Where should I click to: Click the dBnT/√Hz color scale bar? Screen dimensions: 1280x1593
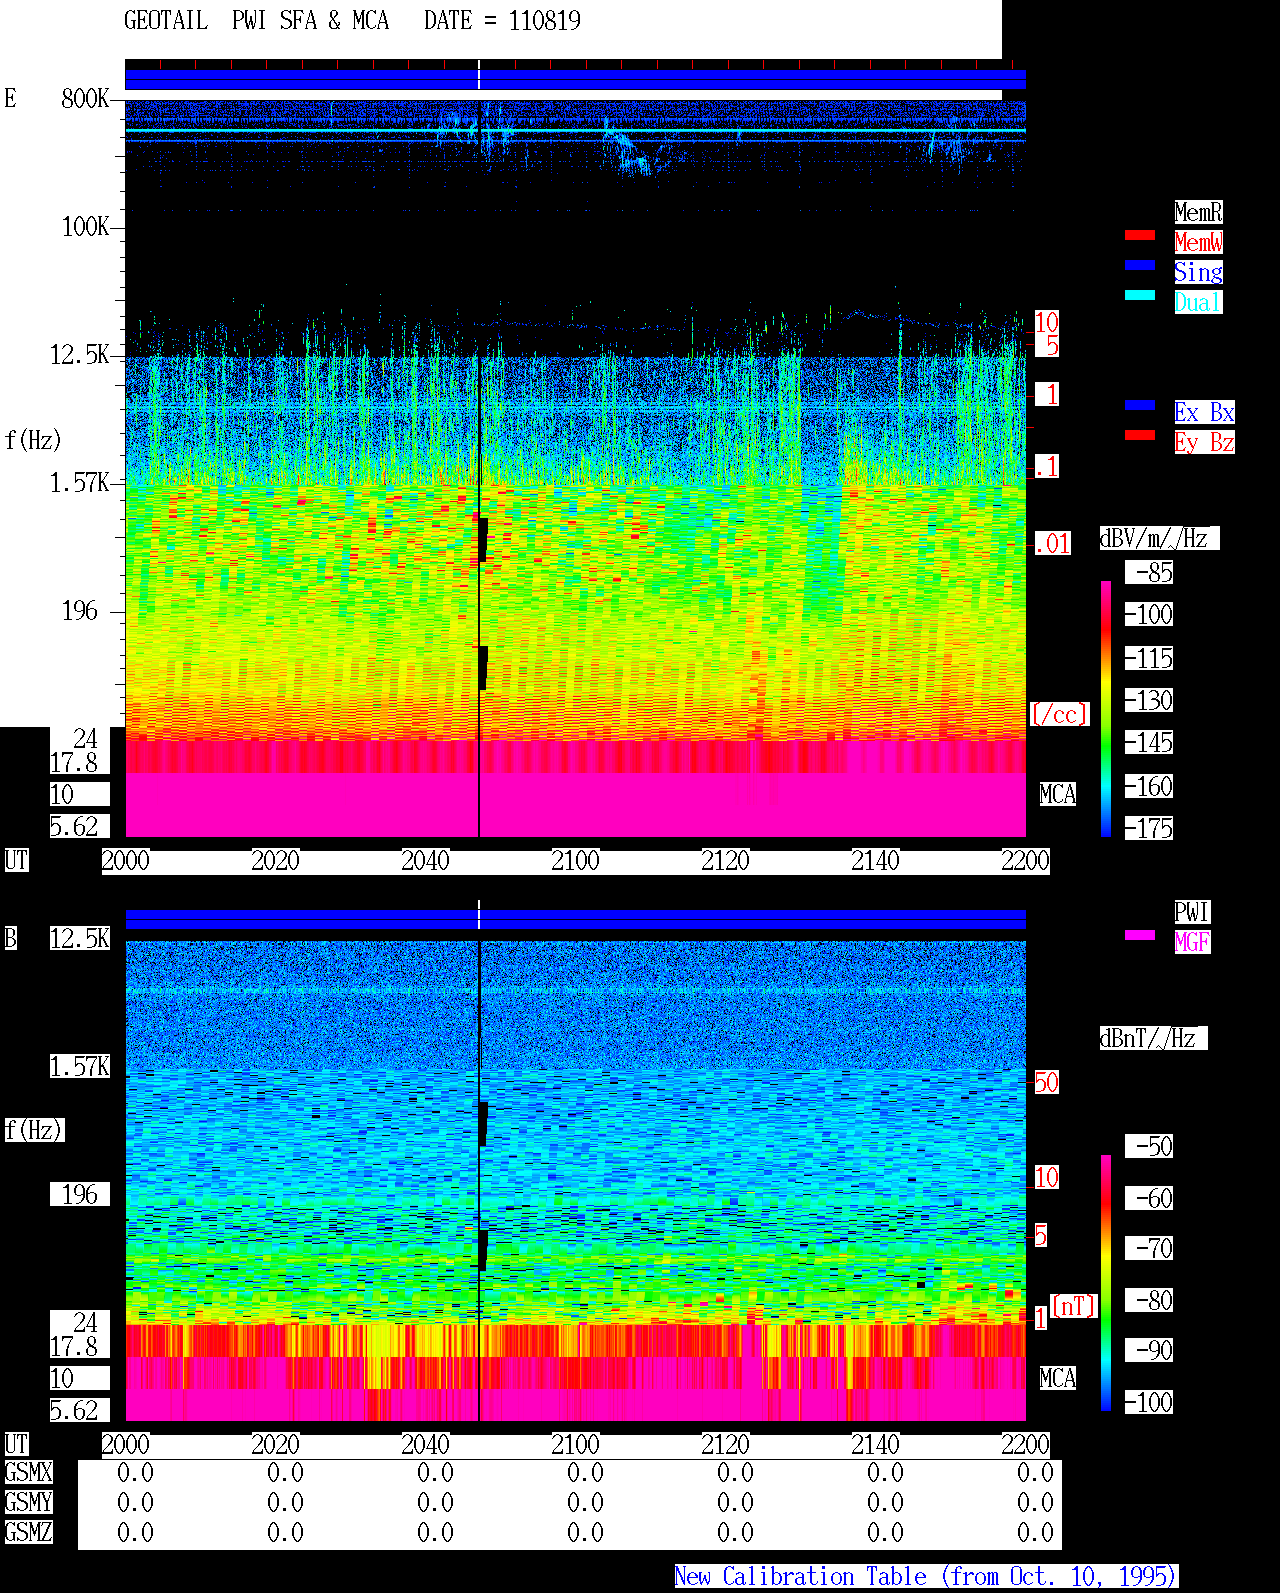click(x=1106, y=1283)
